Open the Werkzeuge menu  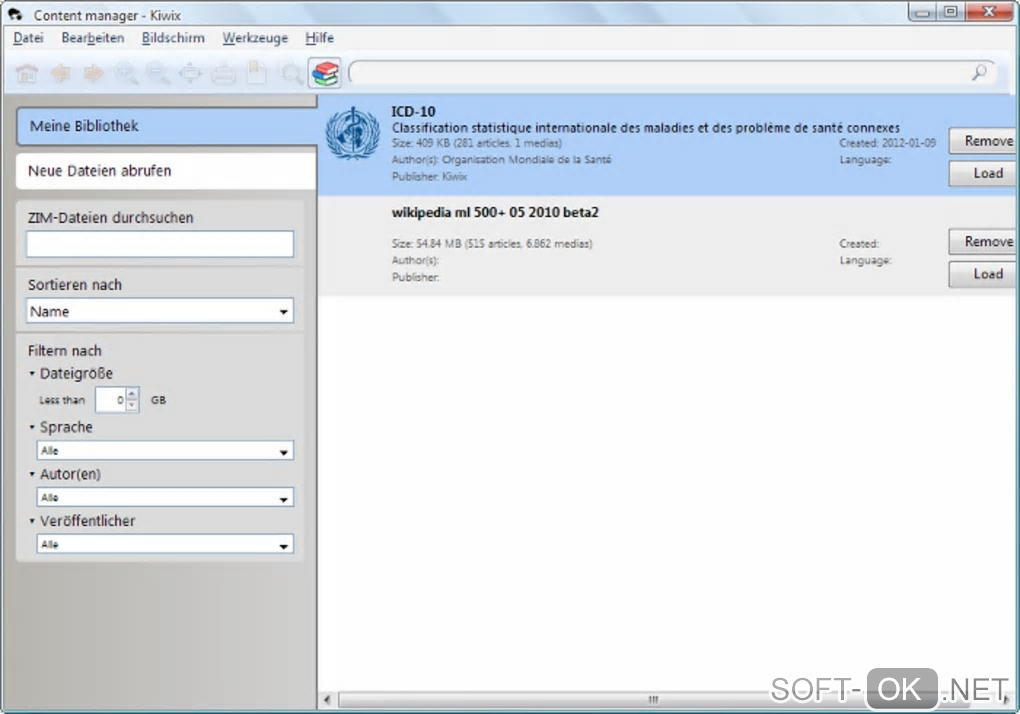(255, 38)
